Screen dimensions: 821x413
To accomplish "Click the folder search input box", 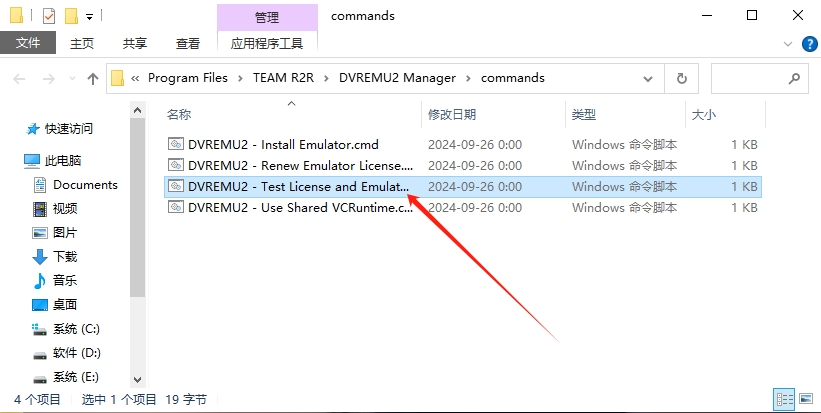I will pos(751,78).
